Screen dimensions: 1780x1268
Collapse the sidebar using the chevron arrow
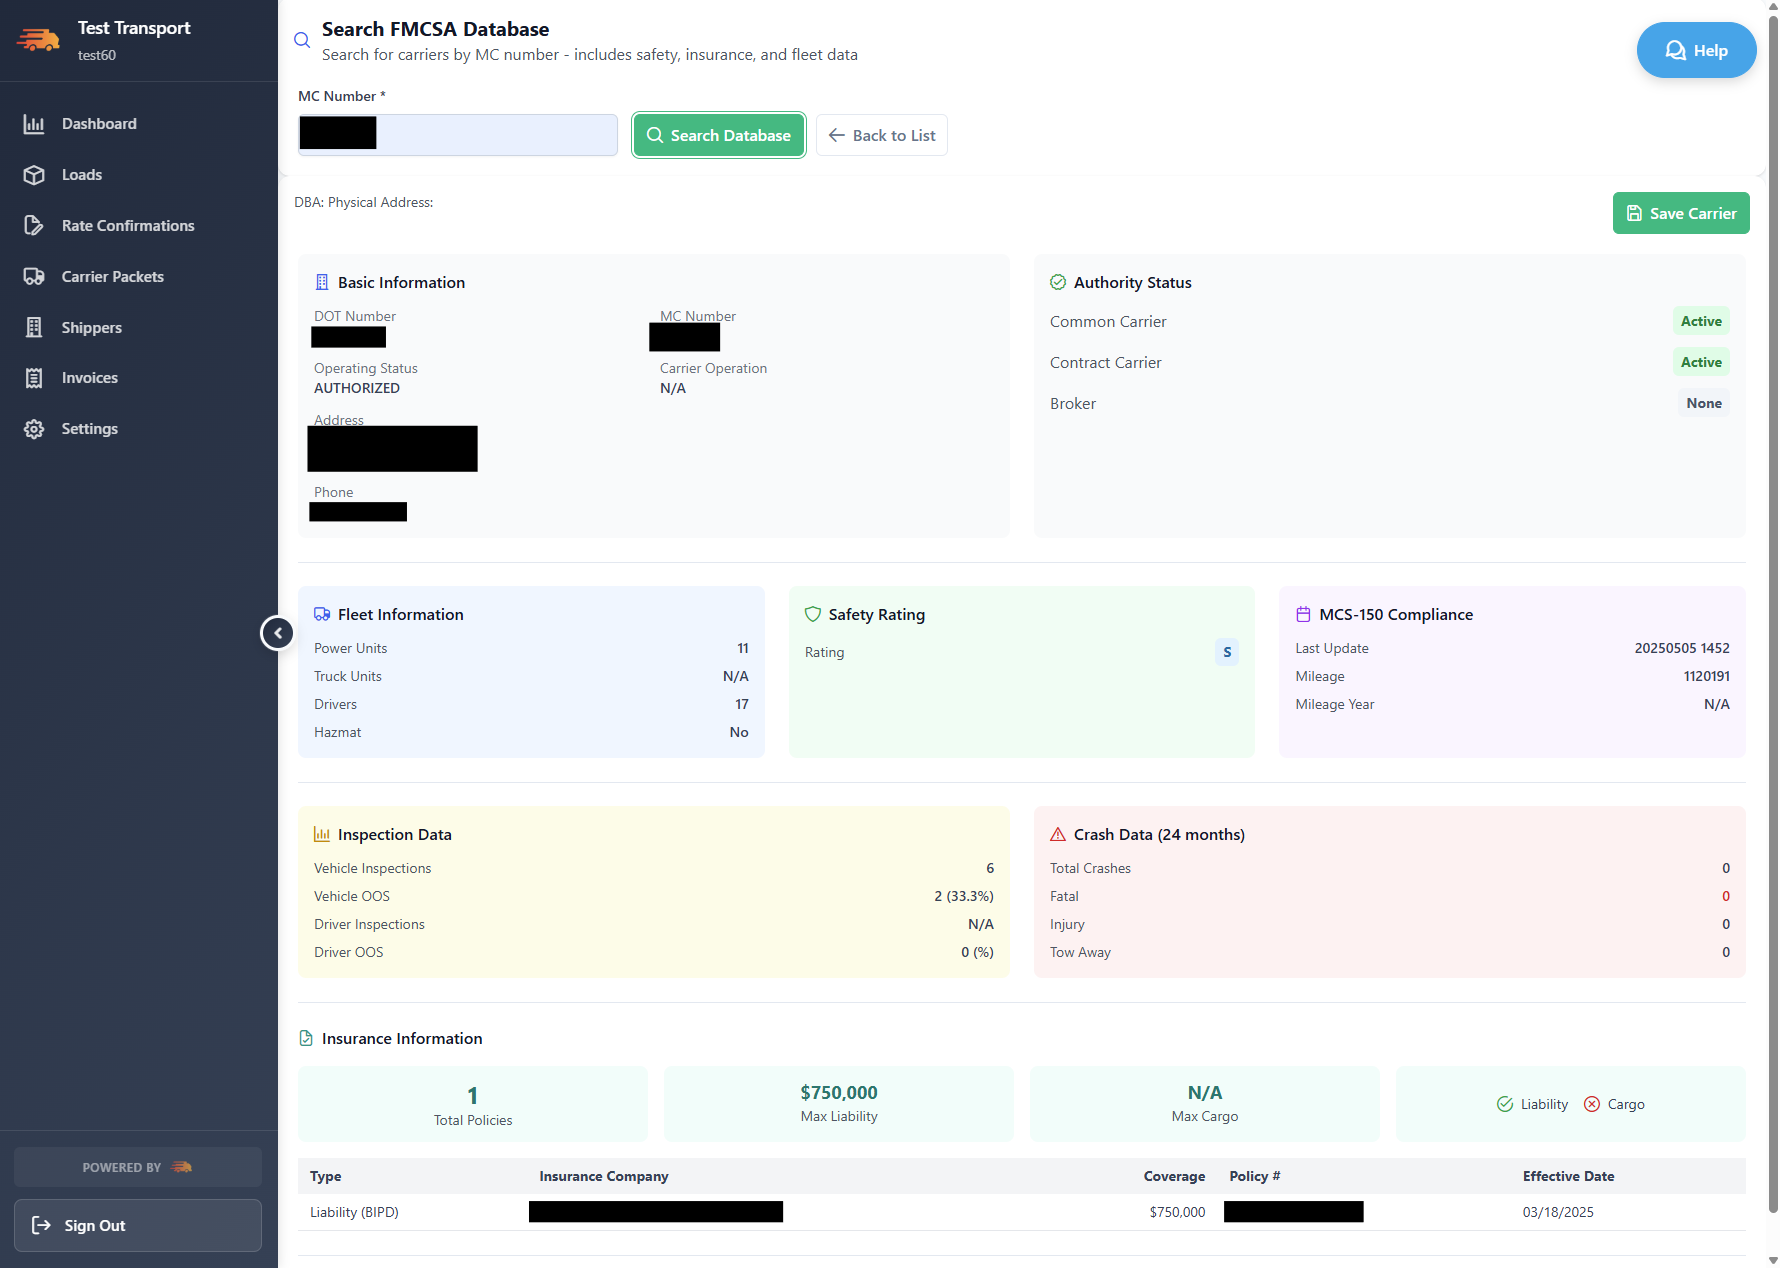tap(277, 632)
